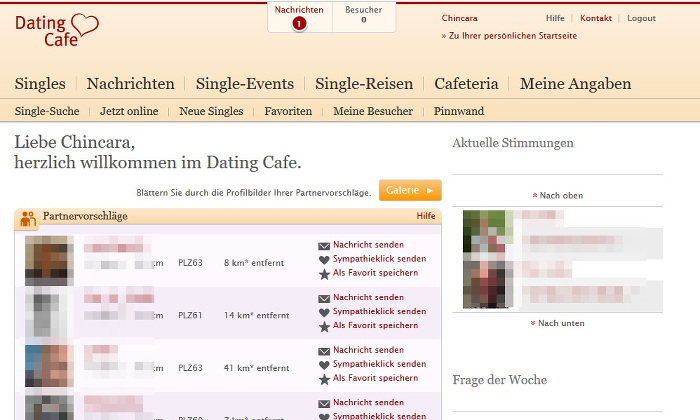Select the Neue Singles submenu item
700x420 pixels.
pos(211,111)
